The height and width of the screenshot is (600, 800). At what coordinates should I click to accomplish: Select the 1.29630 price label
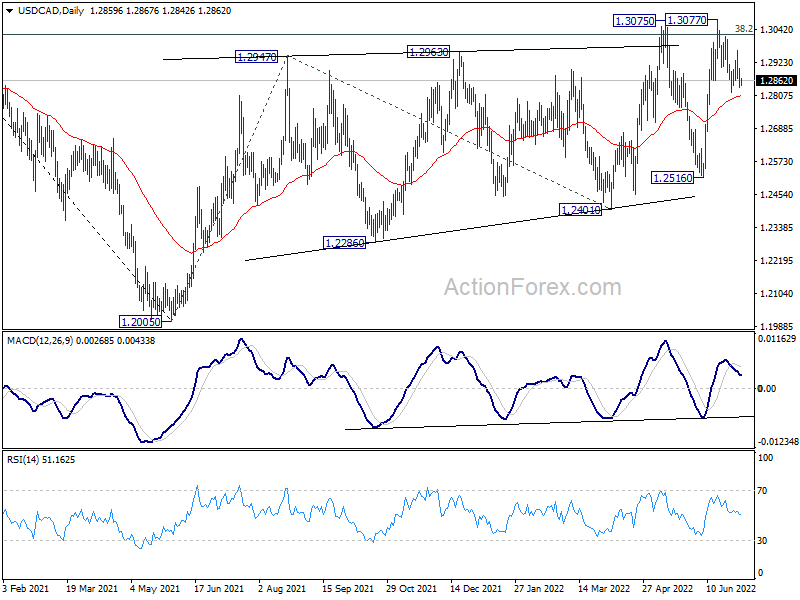coord(428,52)
